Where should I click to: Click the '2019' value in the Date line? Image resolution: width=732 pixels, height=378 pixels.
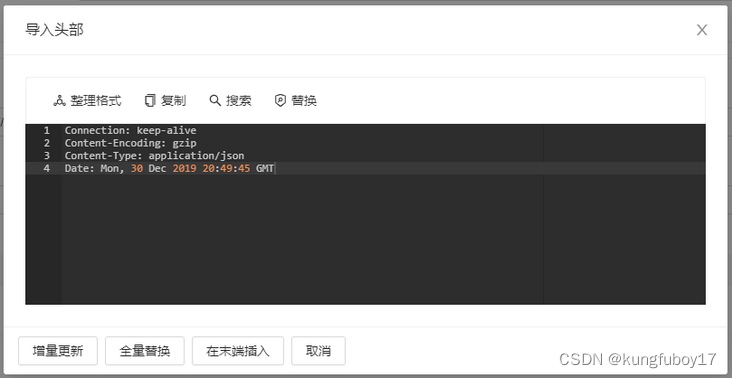pyautogui.click(x=184, y=168)
